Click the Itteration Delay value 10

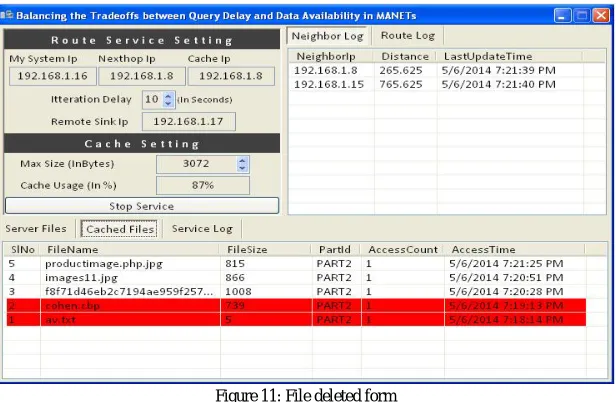coord(152,99)
